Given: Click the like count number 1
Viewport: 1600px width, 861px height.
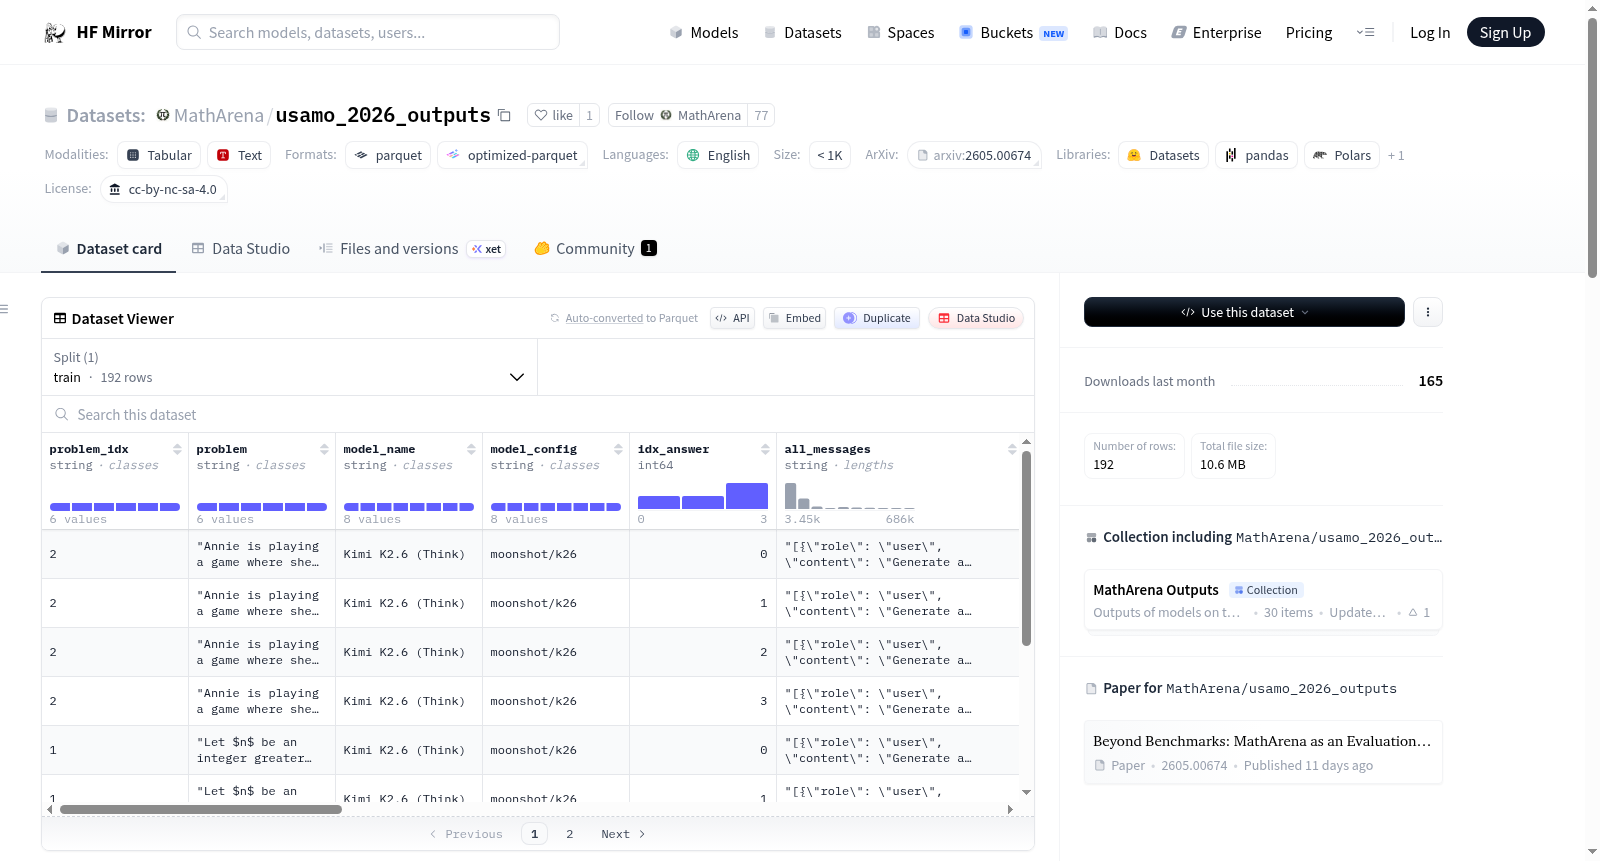Looking at the screenshot, I should click(x=590, y=116).
